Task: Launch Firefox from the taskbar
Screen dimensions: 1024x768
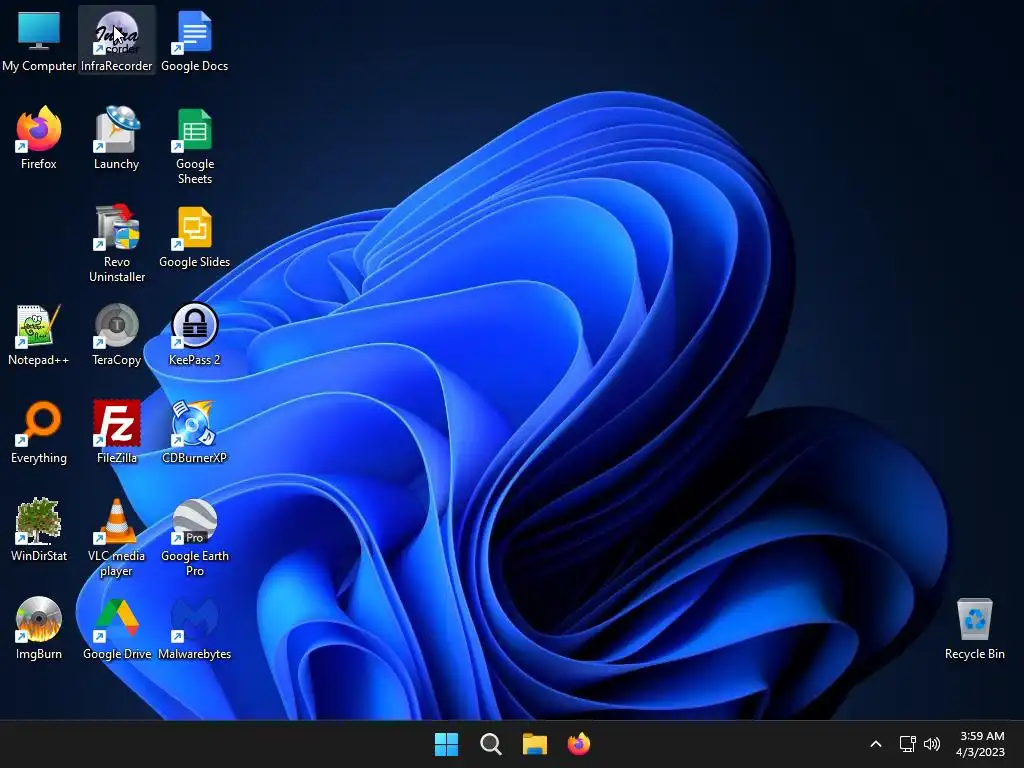Action: click(x=579, y=744)
